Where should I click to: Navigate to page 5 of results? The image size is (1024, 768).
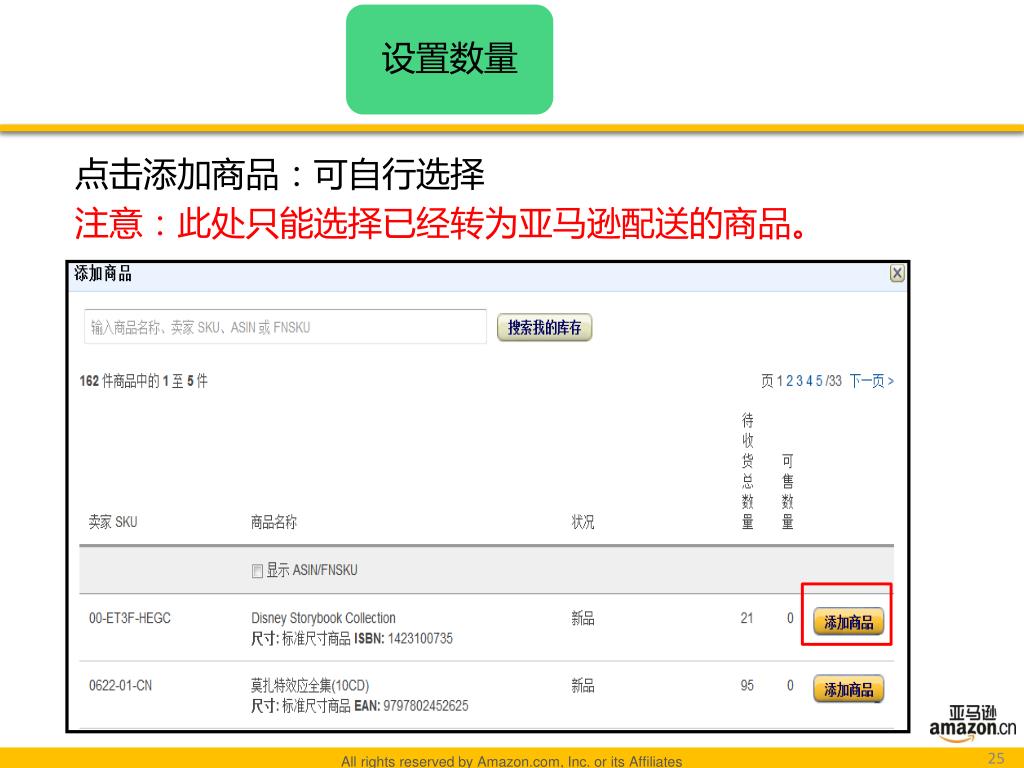819,381
